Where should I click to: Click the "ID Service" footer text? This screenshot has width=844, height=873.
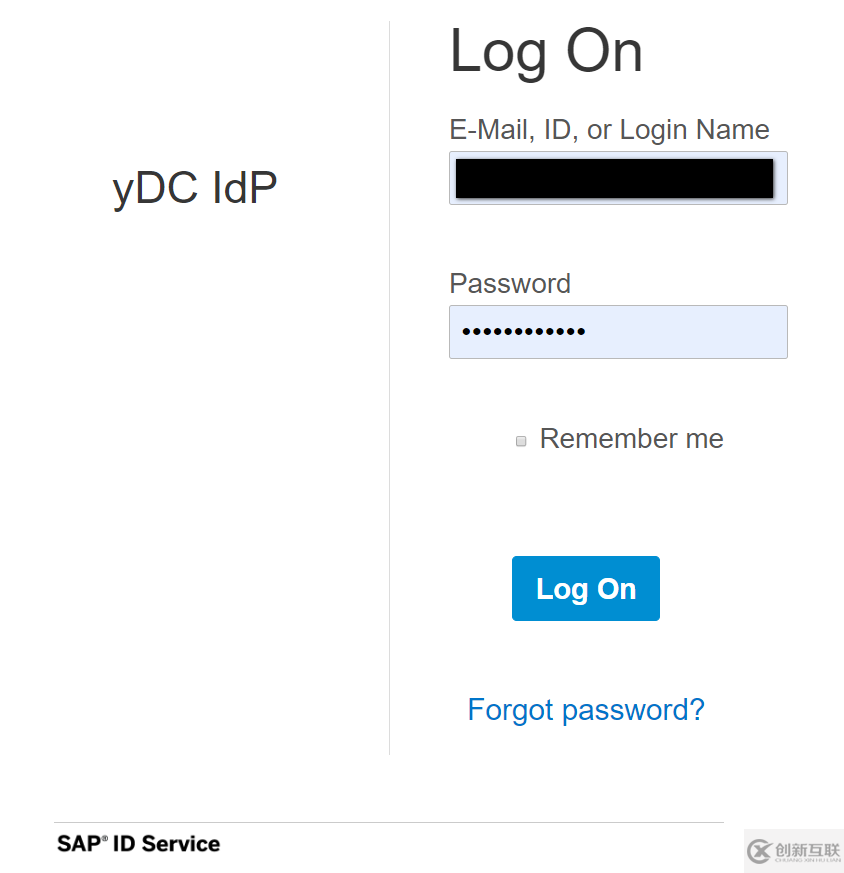click(x=166, y=844)
